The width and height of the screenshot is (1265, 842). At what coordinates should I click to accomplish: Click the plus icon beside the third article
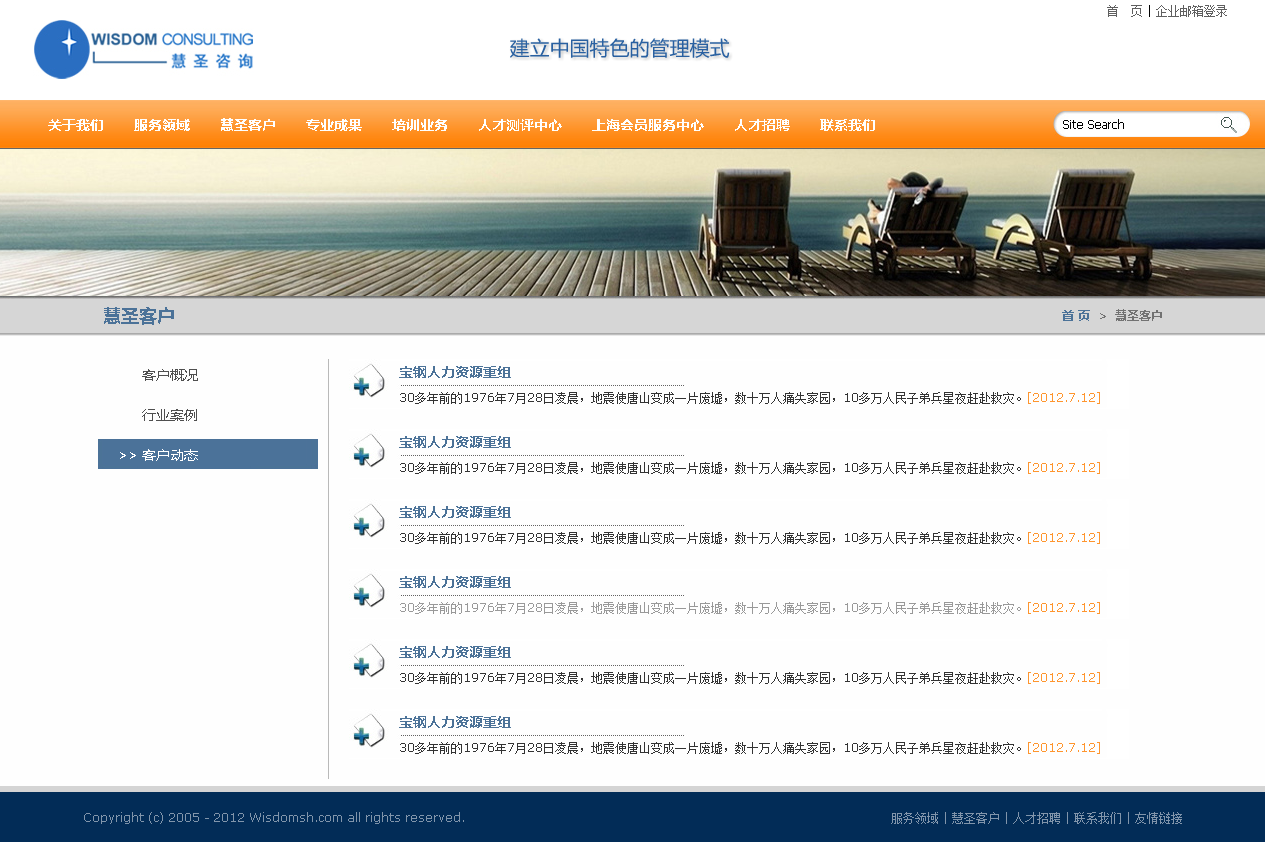[368, 522]
